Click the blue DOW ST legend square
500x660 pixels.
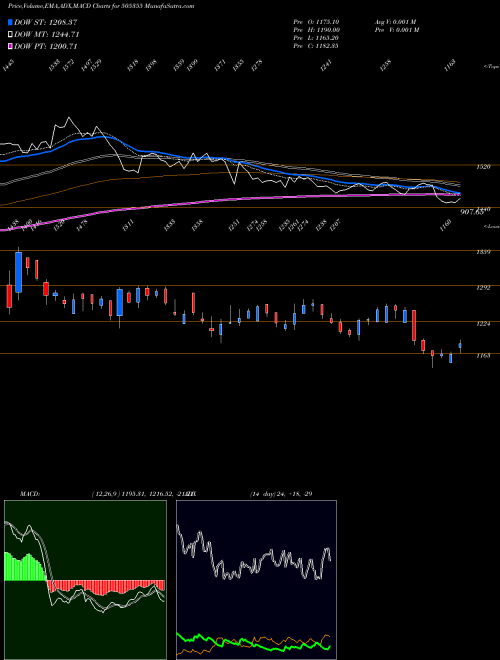[x=10, y=22]
